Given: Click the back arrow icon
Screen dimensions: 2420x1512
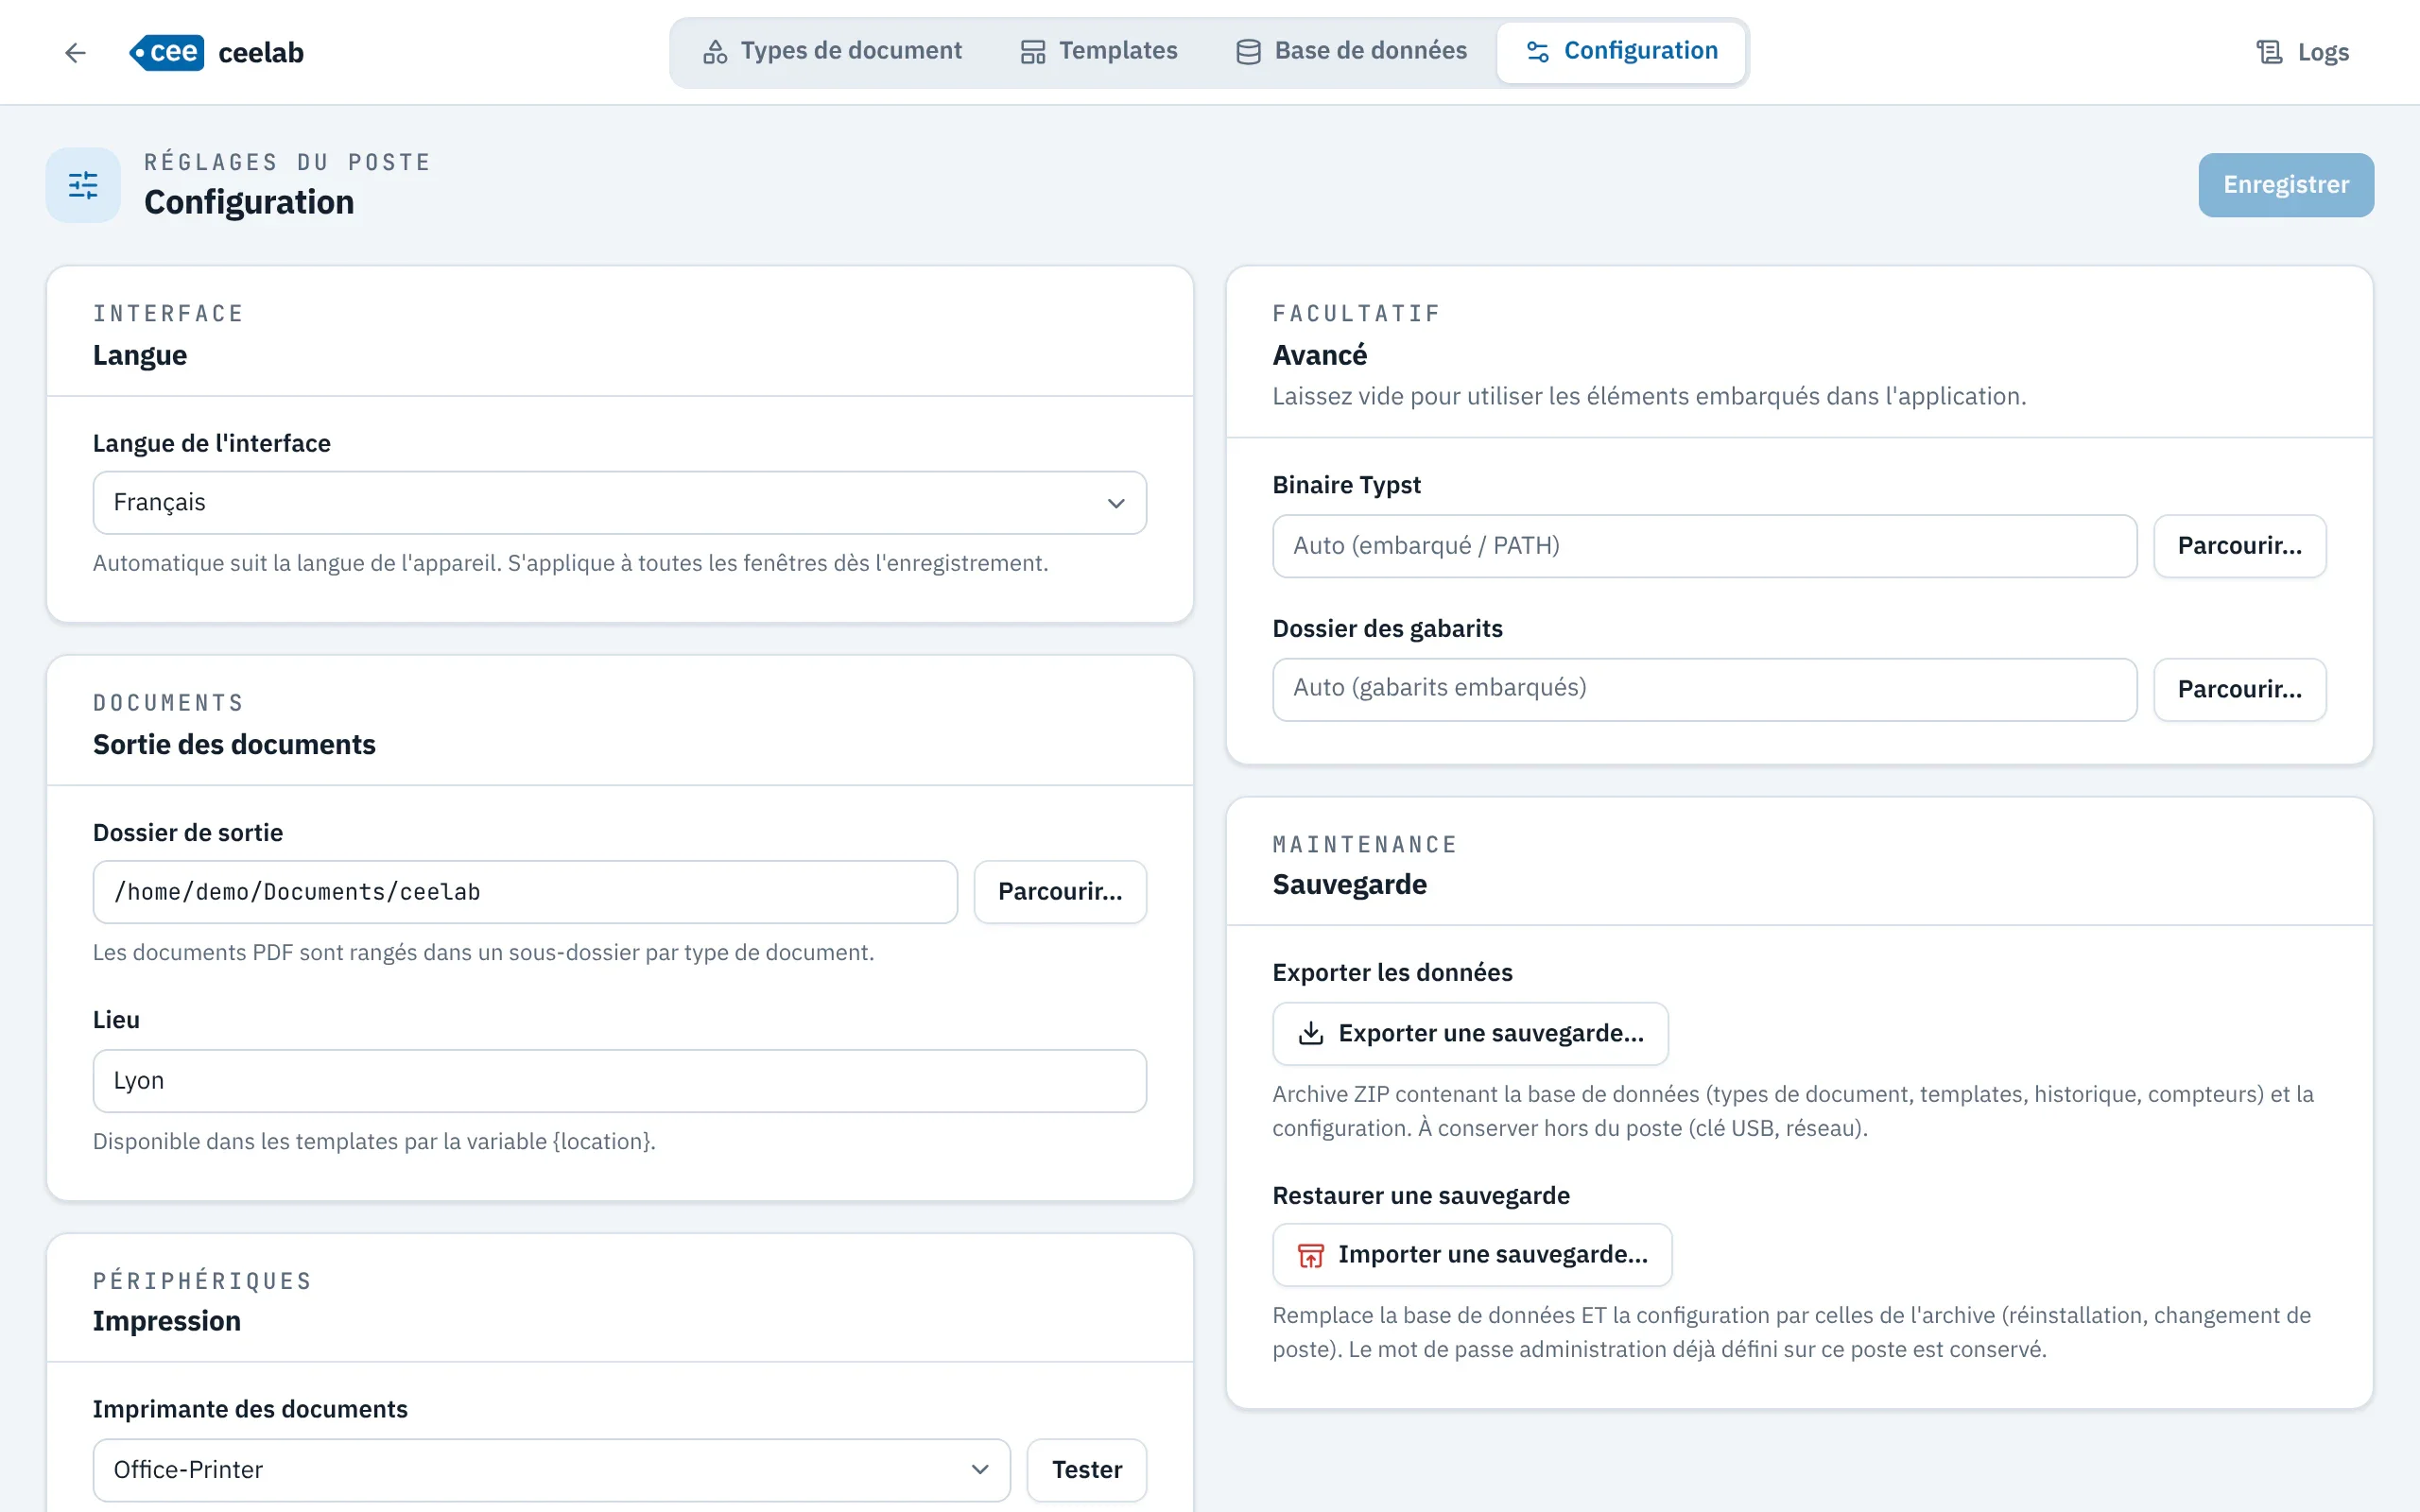Looking at the screenshot, I should (75, 52).
